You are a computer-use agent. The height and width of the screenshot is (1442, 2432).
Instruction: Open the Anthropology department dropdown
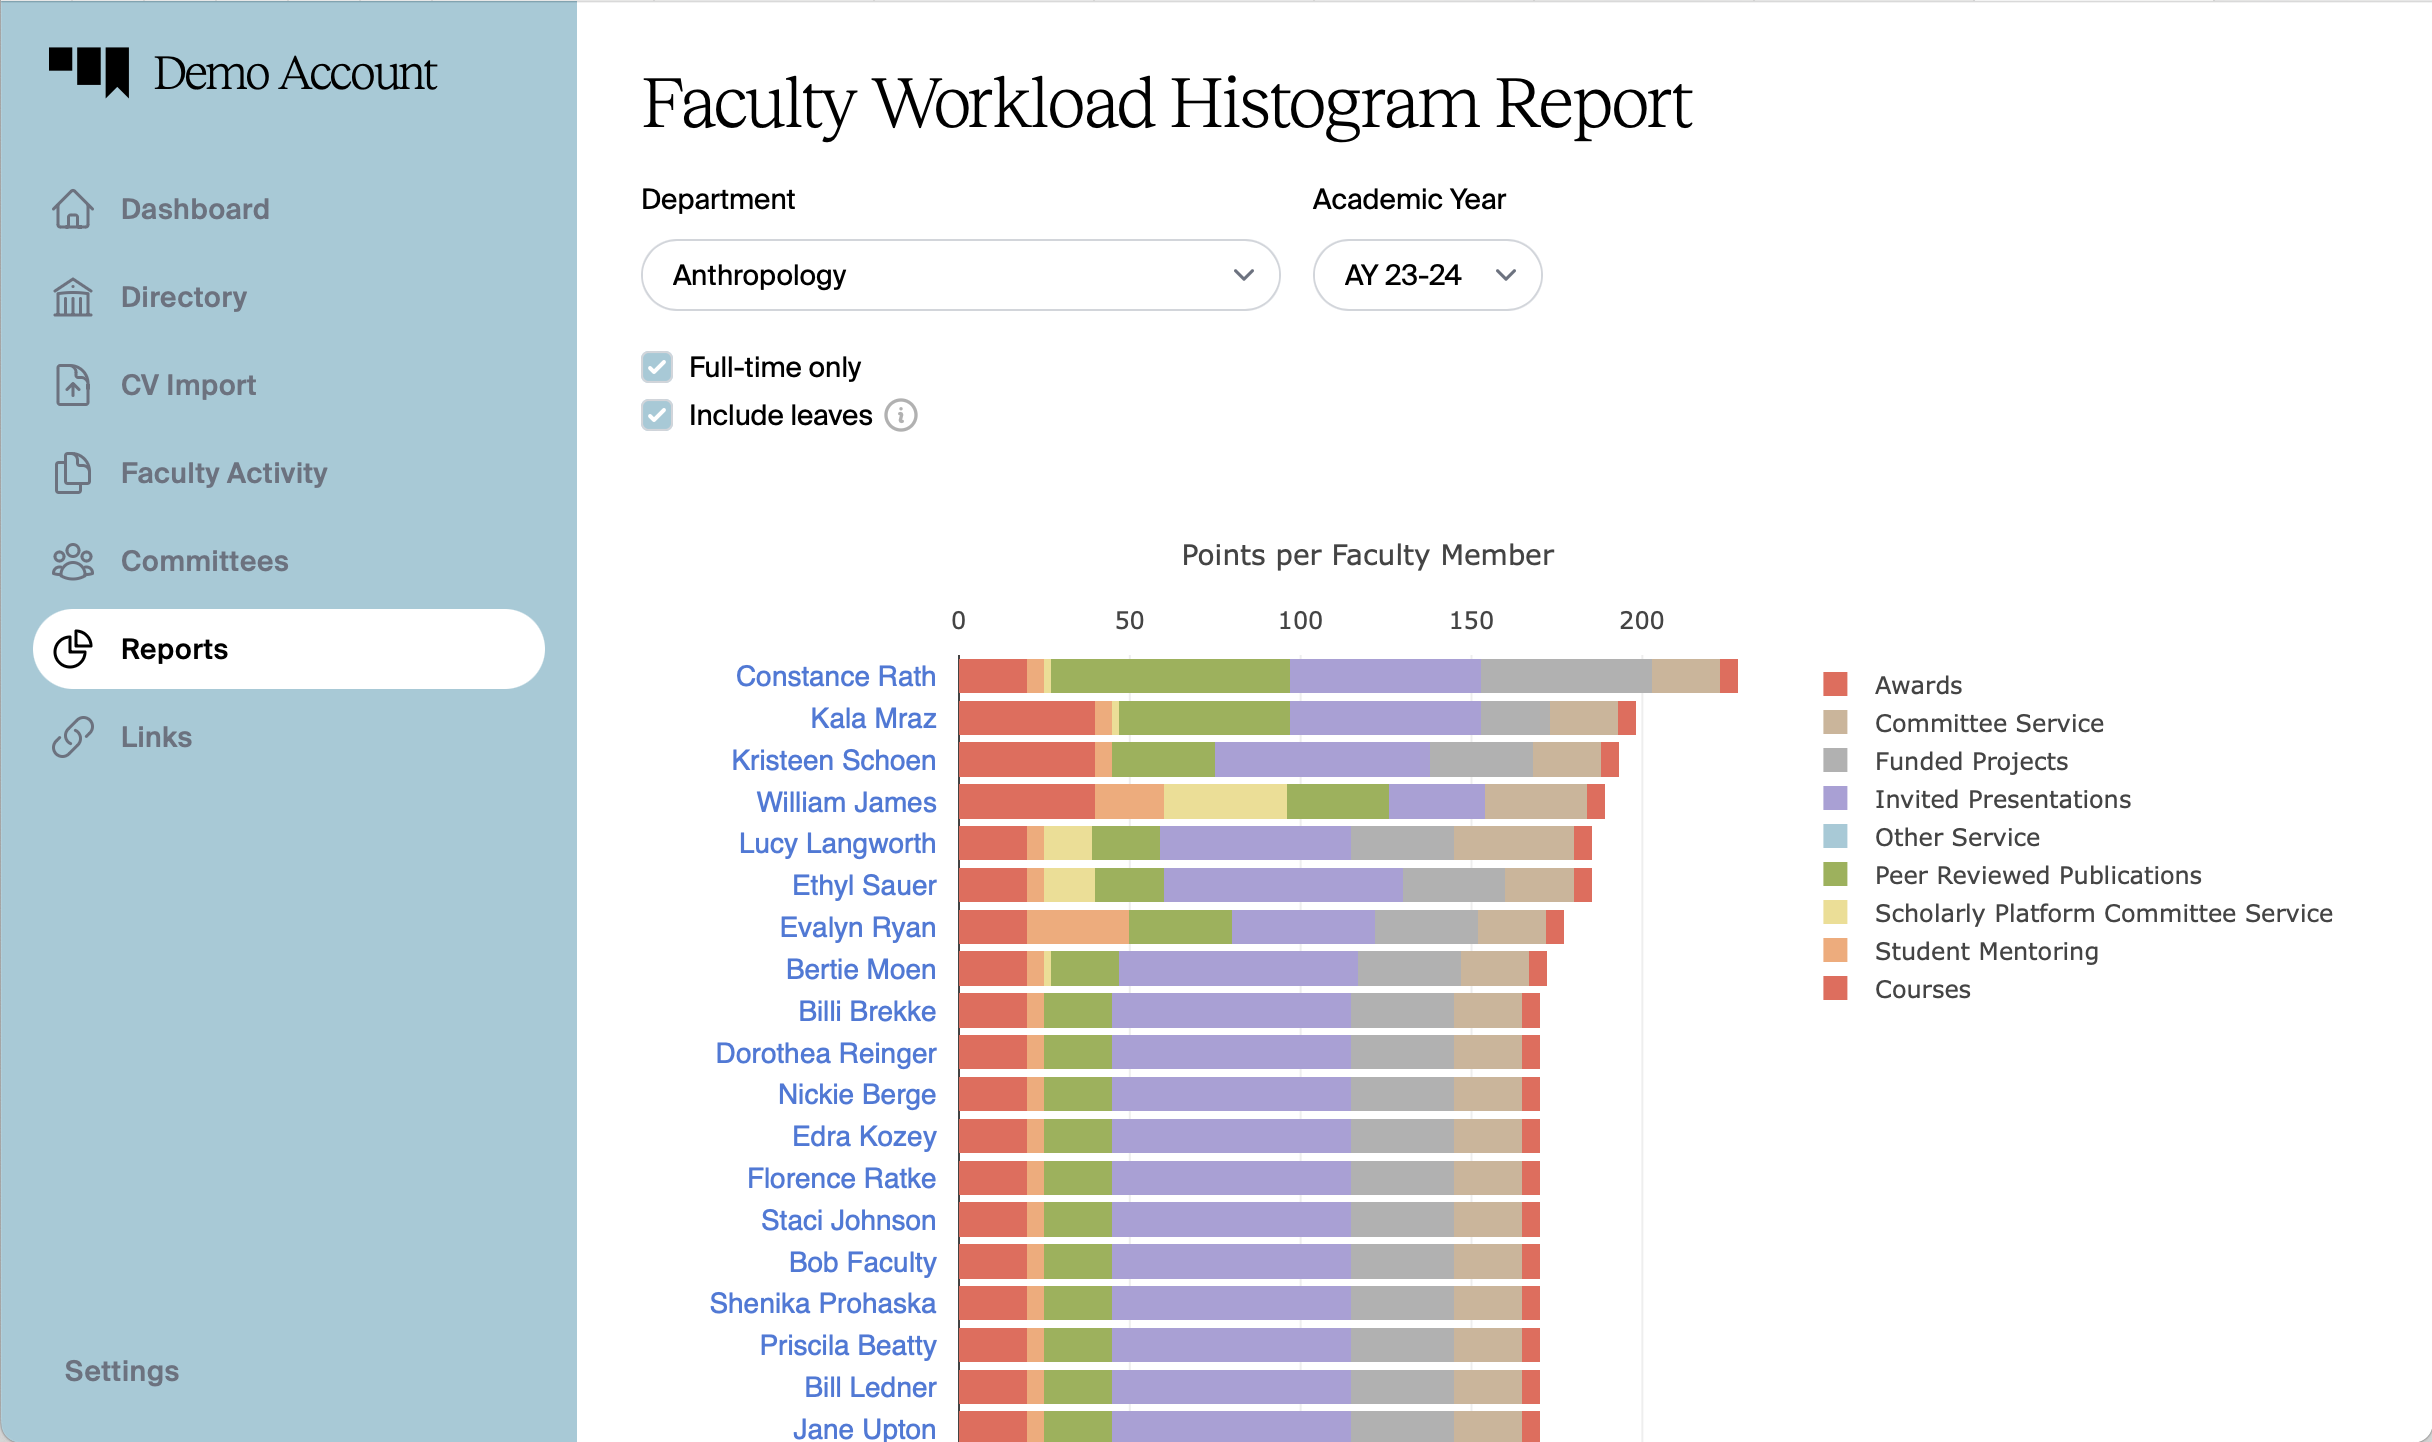point(960,275)
